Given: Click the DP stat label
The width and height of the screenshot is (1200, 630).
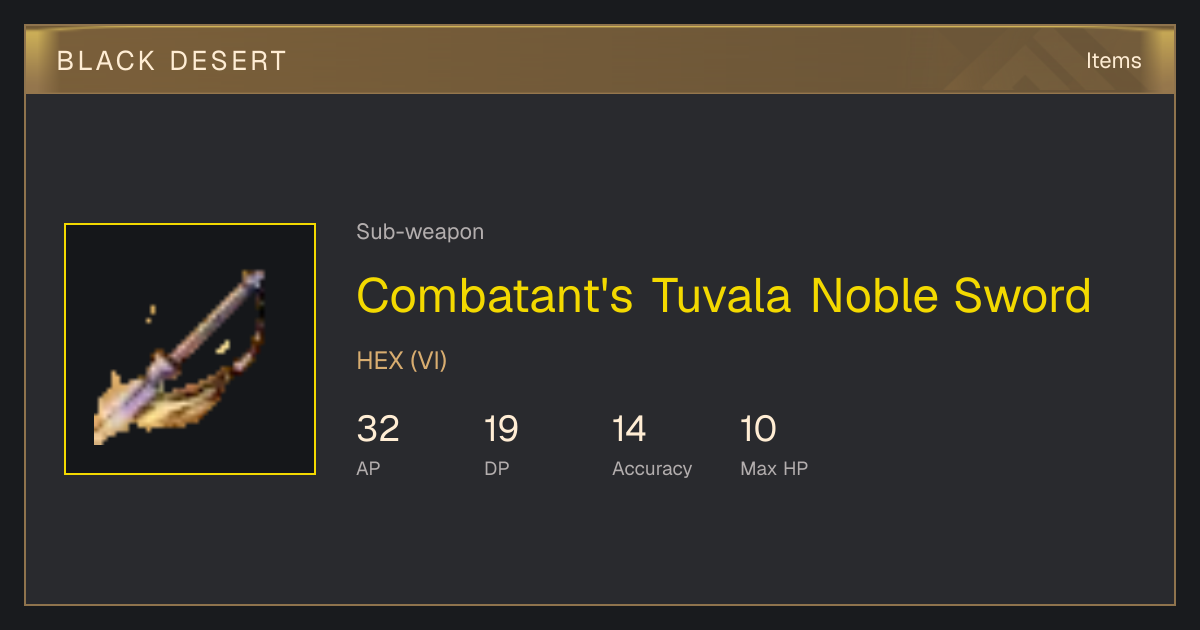Looking at the screenshot, I should [x=497, y=468].
